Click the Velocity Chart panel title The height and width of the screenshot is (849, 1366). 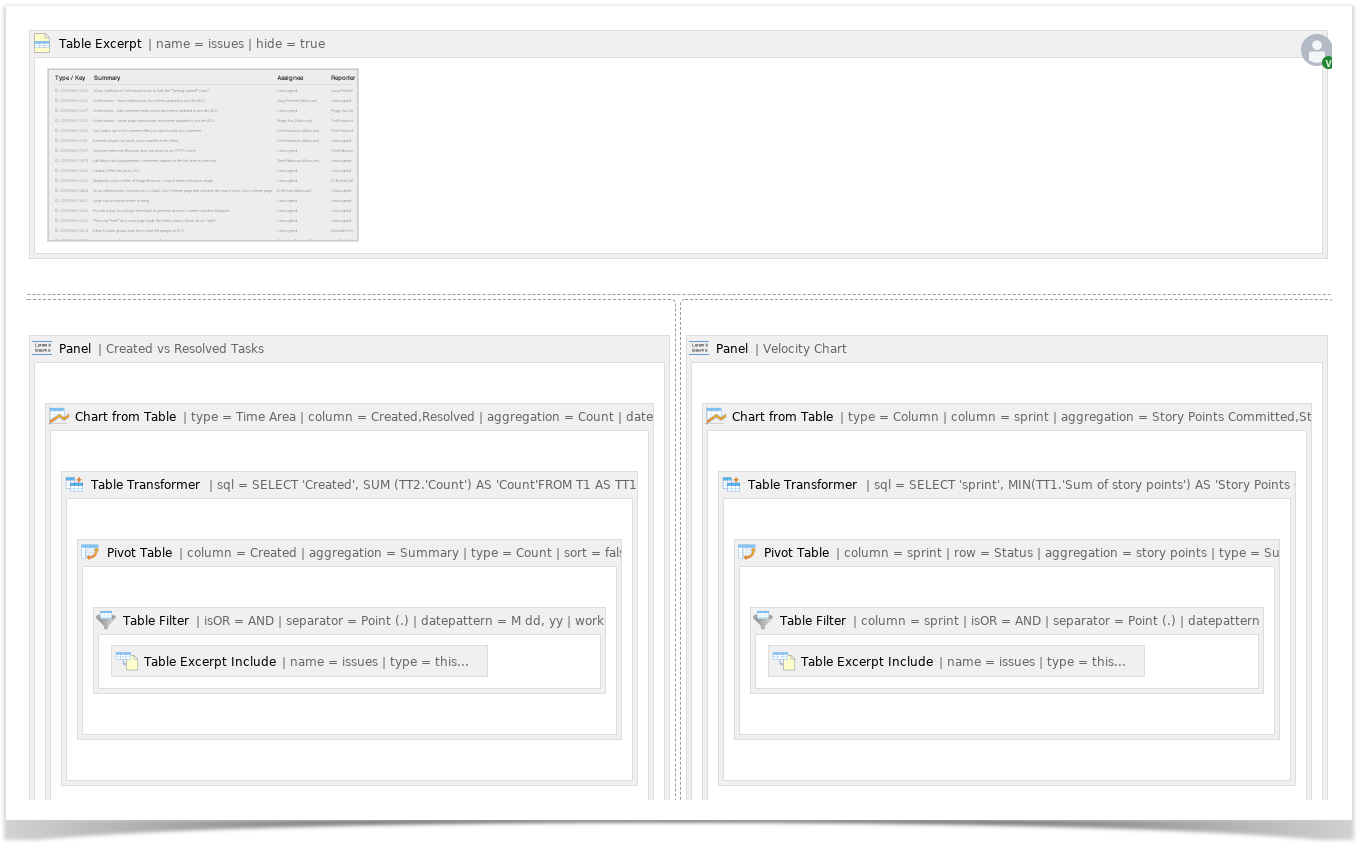(804, 348)
